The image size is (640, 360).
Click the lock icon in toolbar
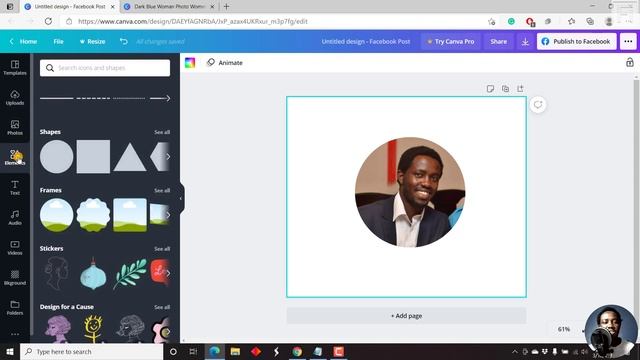630,62
